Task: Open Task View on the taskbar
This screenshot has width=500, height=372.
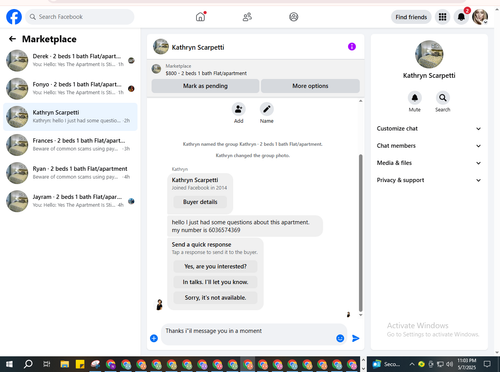Action: [47, 364]
